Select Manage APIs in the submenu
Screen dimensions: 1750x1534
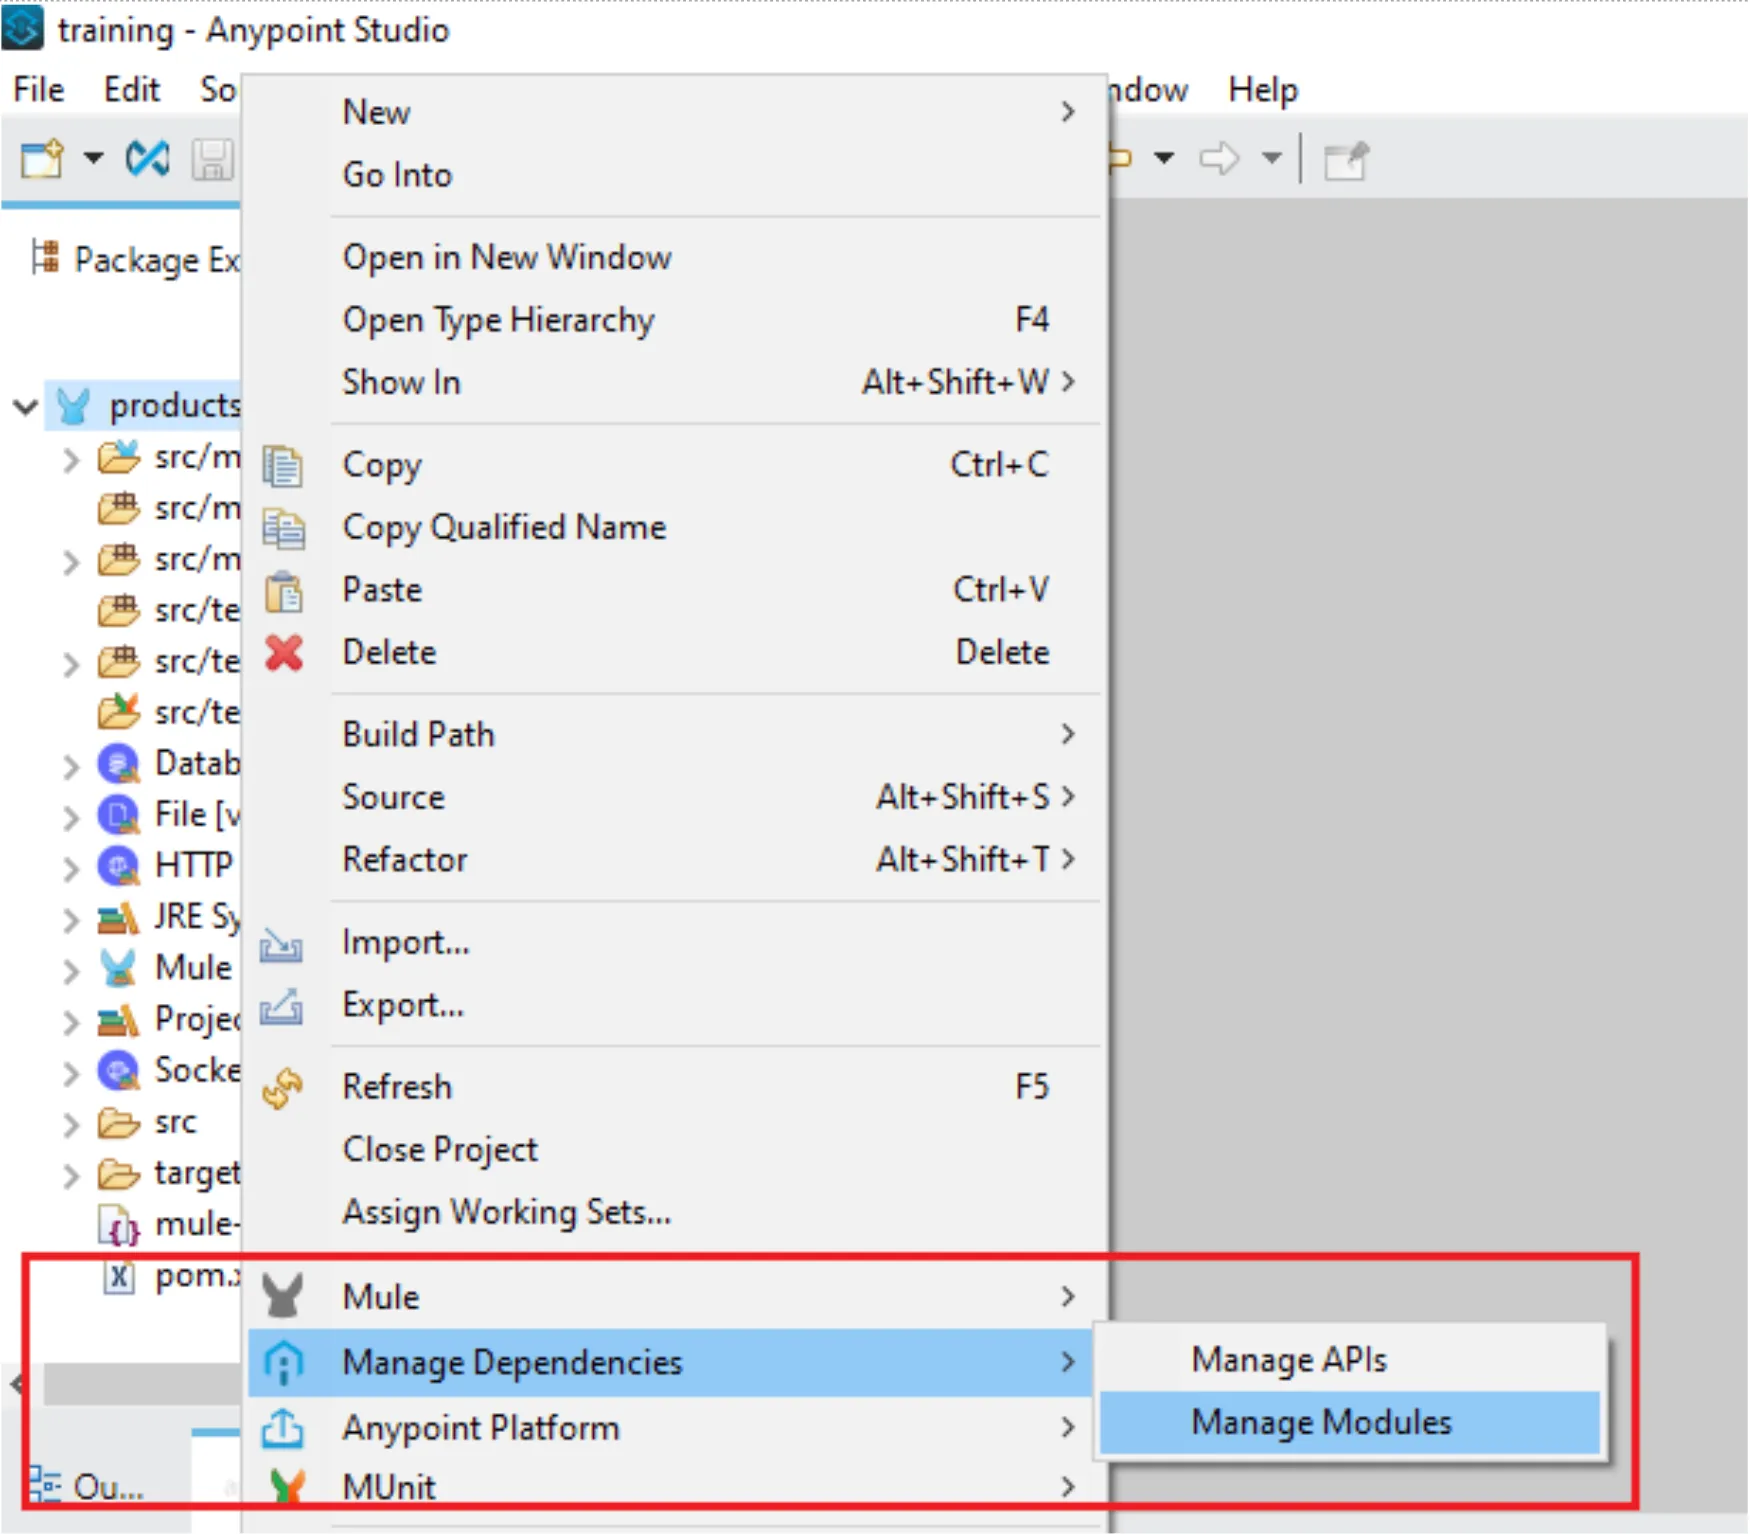(1350, 1360)
